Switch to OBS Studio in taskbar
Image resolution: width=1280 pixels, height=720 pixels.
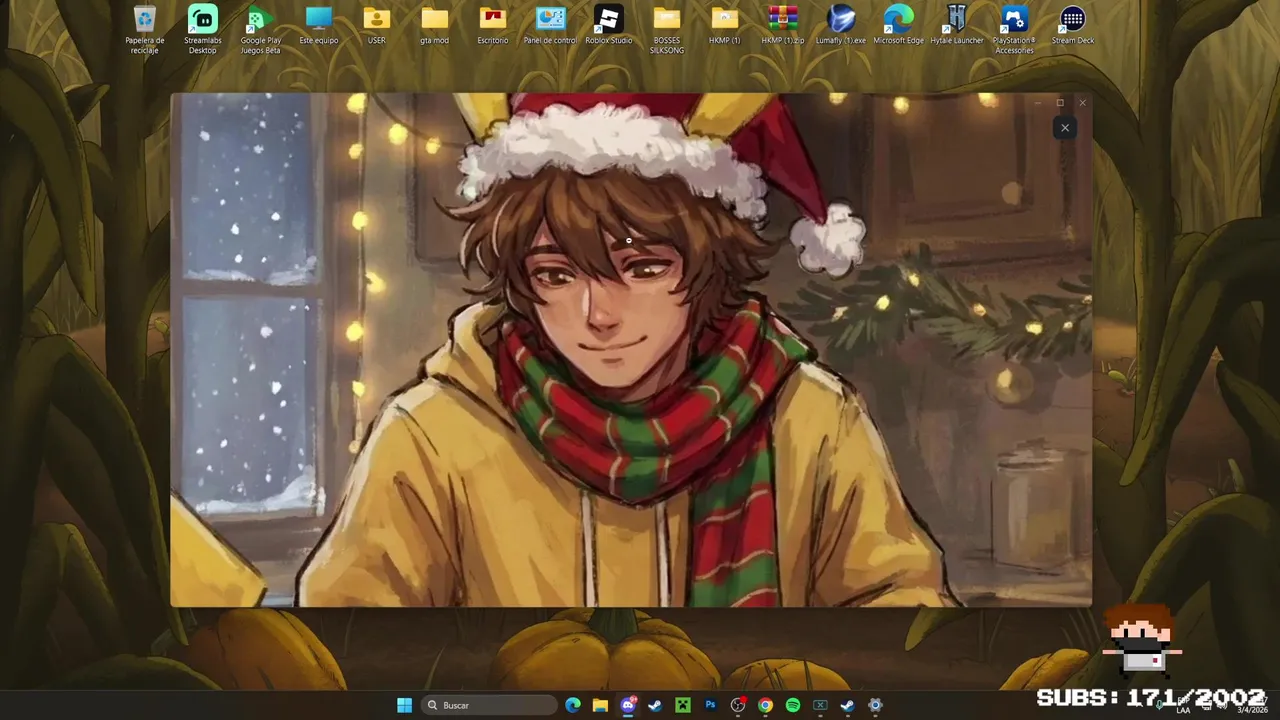tap(738, 705)
